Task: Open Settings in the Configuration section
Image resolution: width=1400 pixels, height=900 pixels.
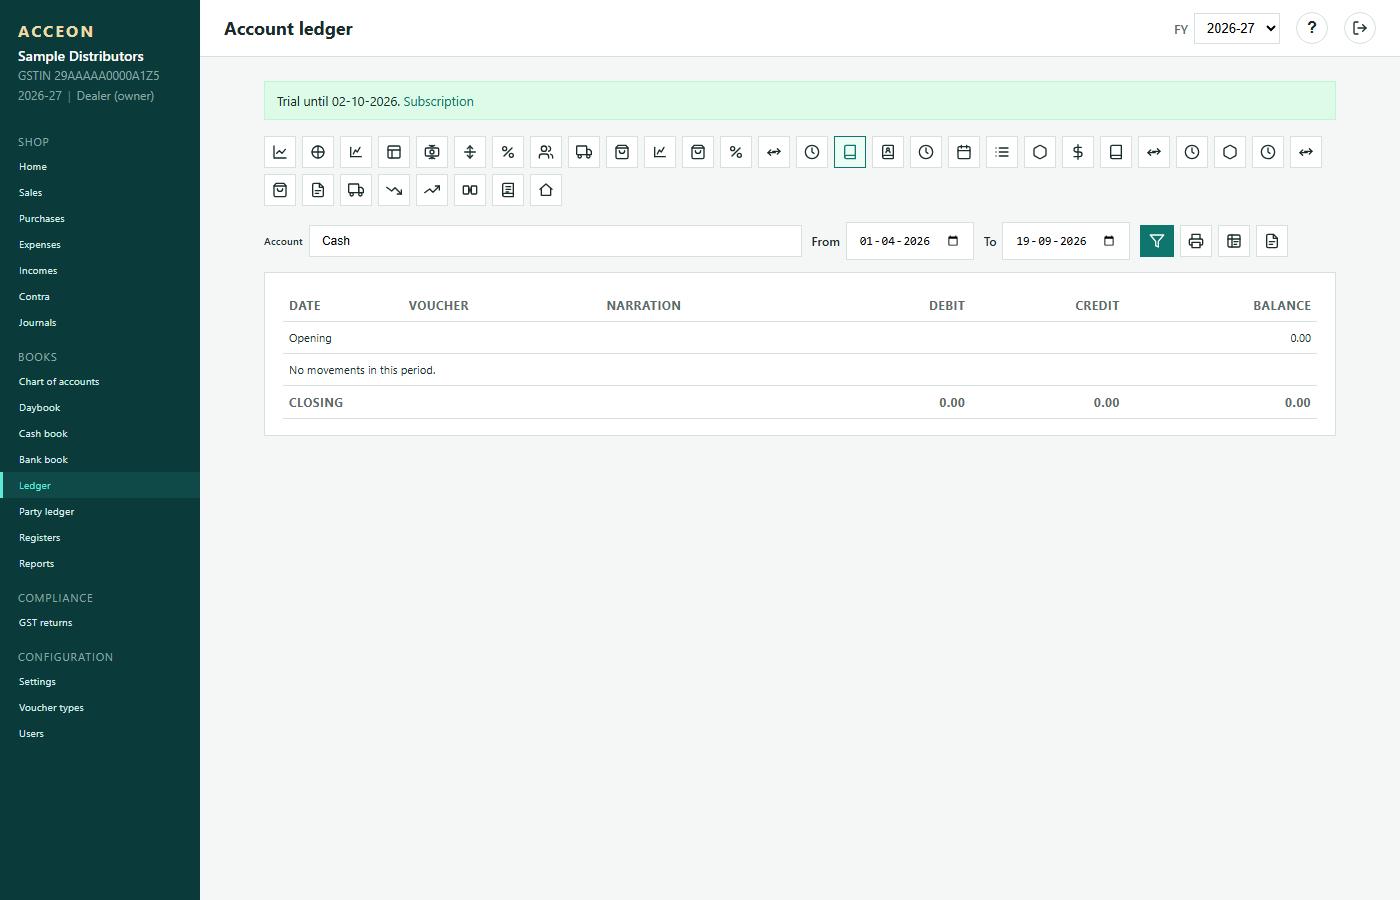Action: 100,682
